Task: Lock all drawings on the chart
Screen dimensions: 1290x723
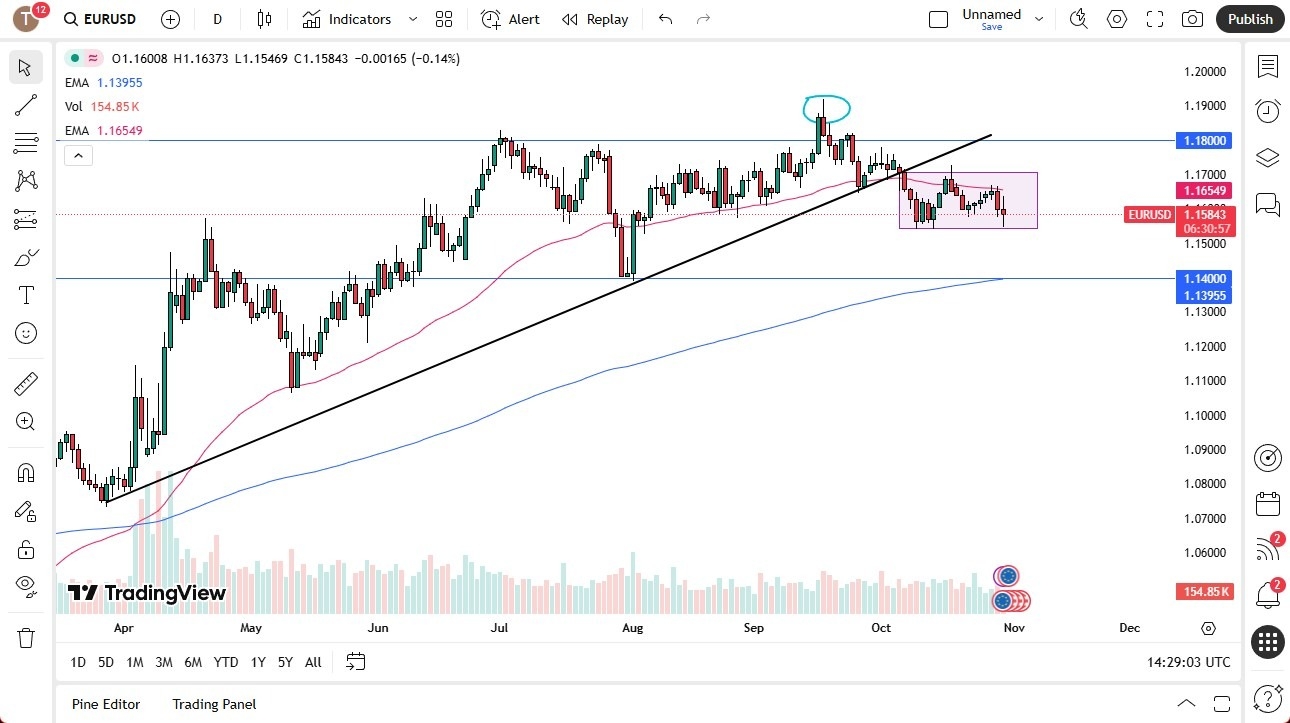Action: point(25,549)
